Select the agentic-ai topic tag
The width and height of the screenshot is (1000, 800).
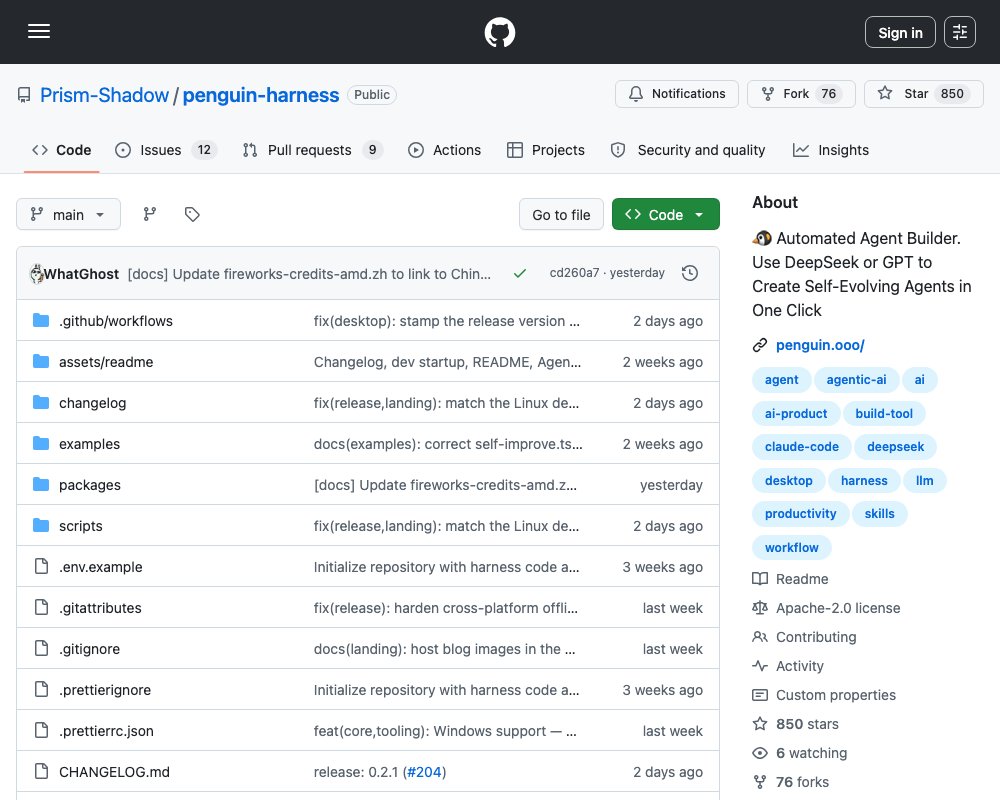click(x=856, y=380)
